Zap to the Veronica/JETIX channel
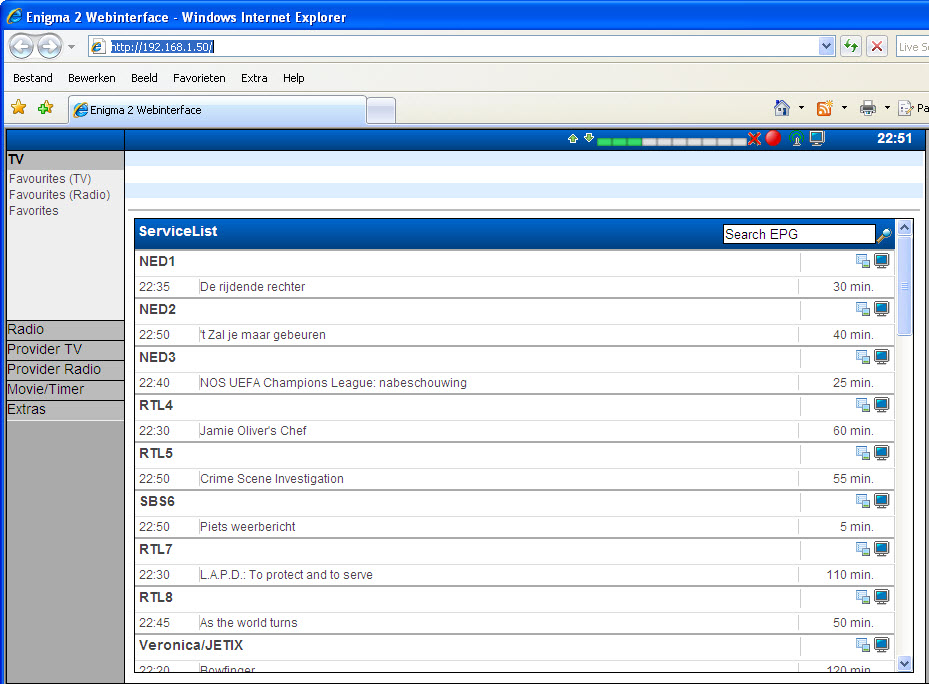Screen dimensions: 929x684 (191, 645)
